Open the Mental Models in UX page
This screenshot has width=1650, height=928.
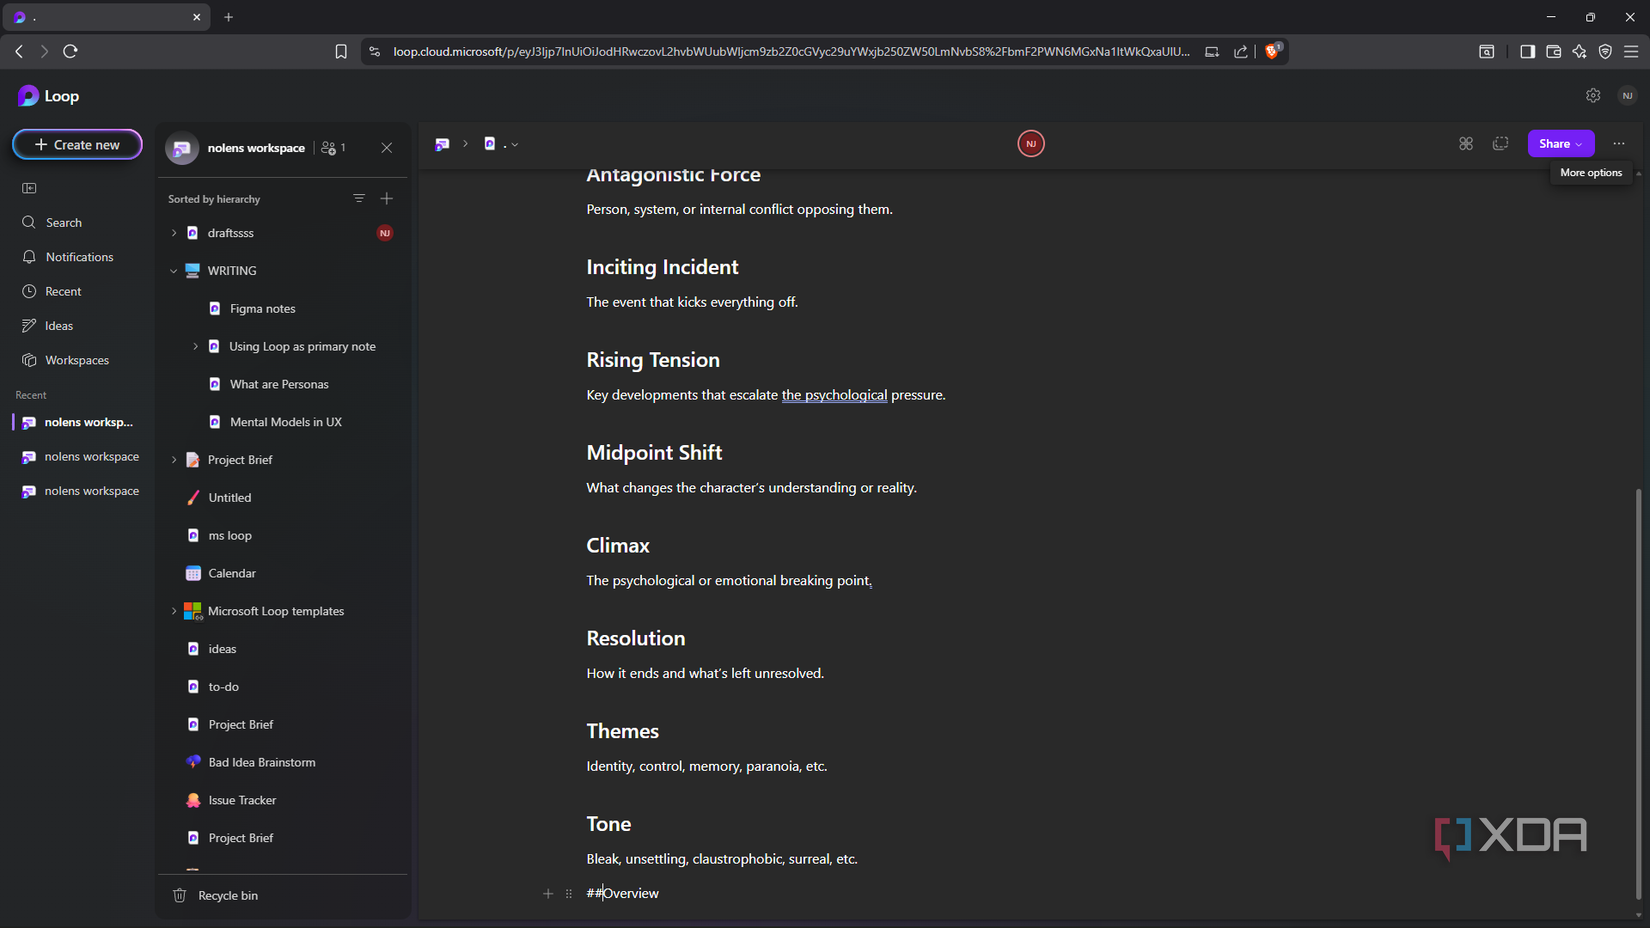coord(285,422)
